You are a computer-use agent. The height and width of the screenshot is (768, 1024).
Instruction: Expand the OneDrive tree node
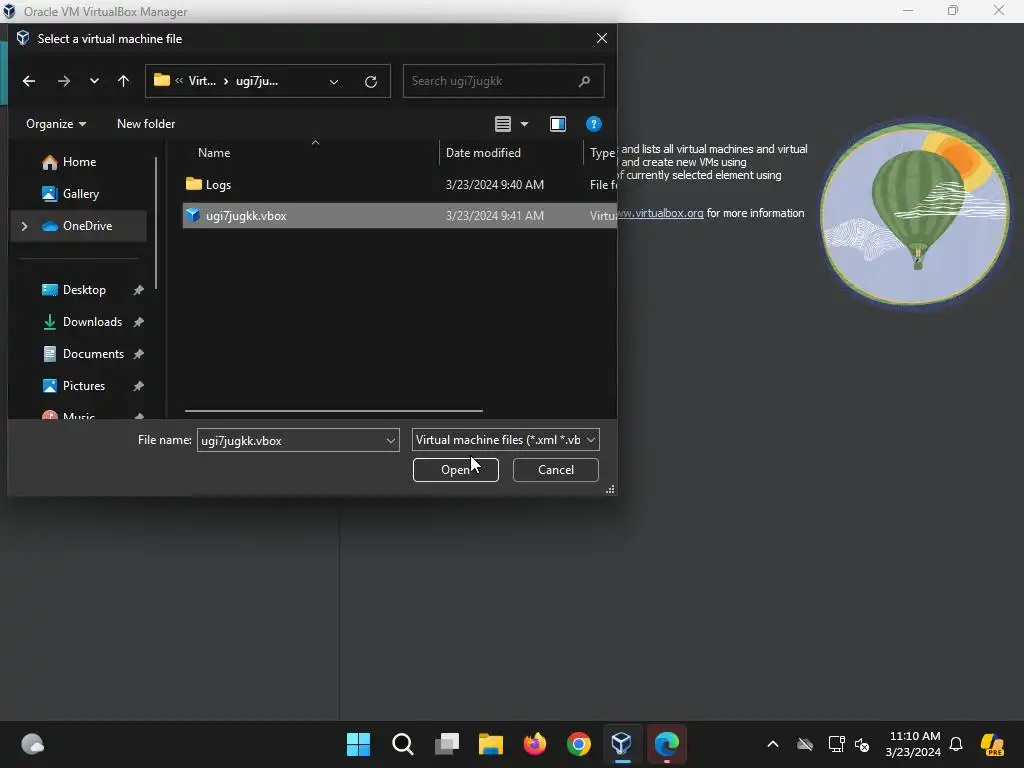point(24,226)
